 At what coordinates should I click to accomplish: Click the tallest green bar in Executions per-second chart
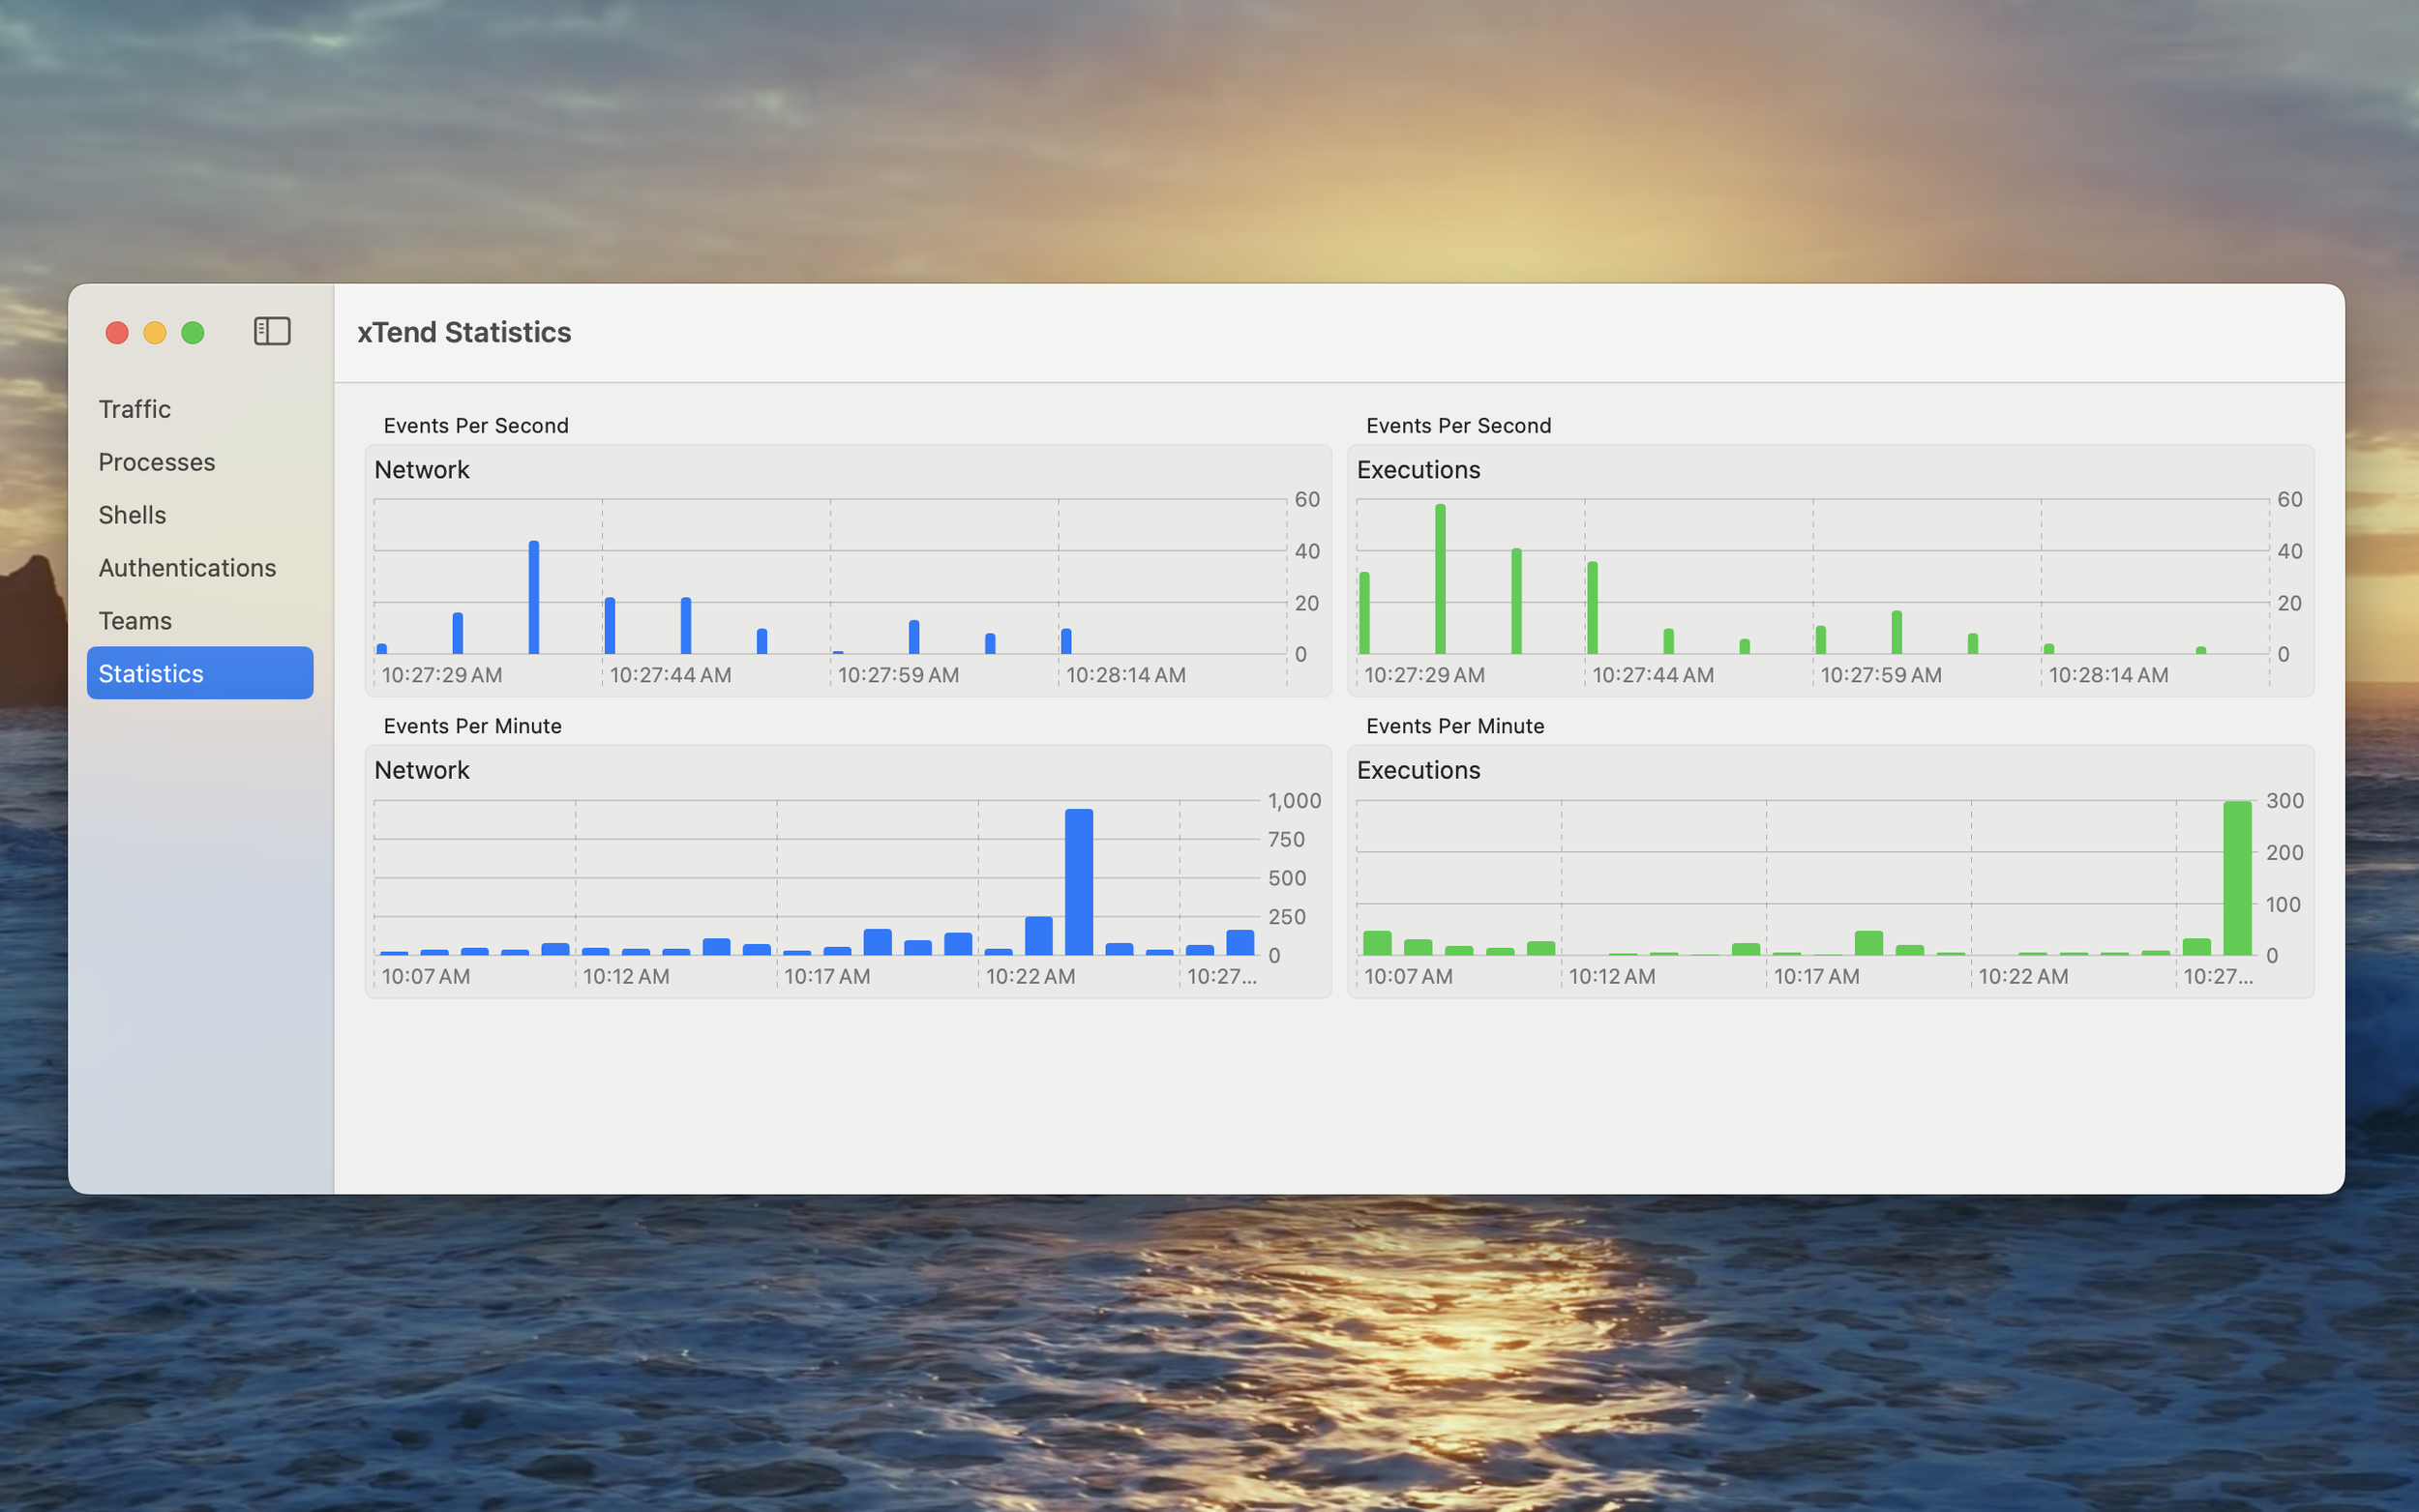(x=1440, y=580)
